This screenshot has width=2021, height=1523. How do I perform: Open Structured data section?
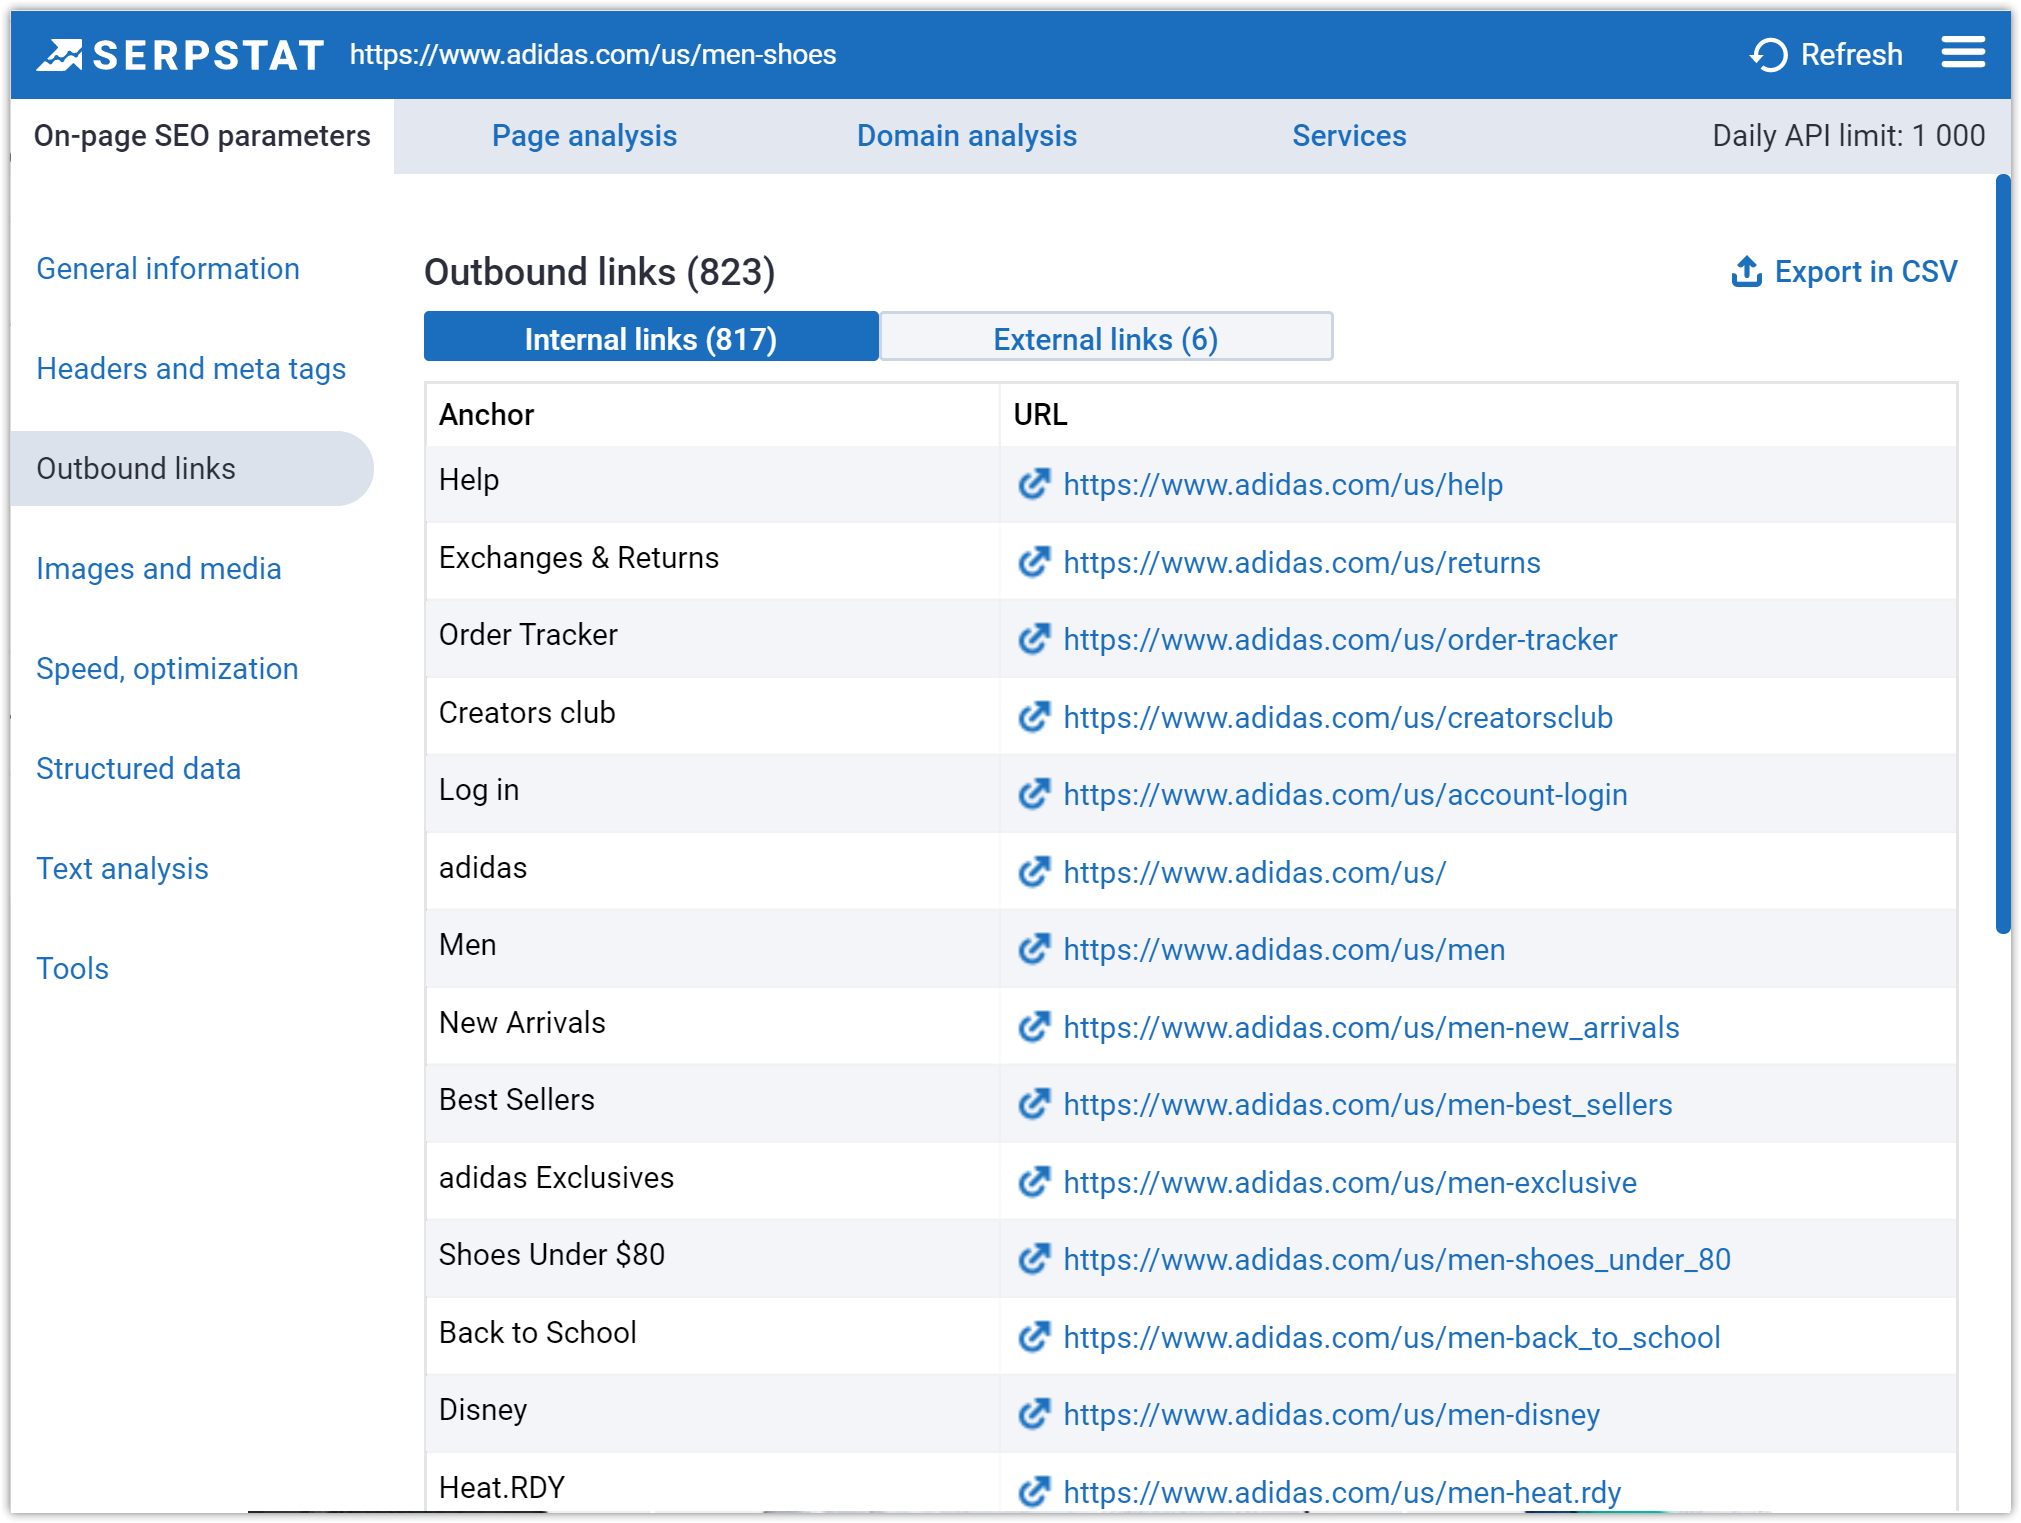pyautogui.click(x=138, y=769)
